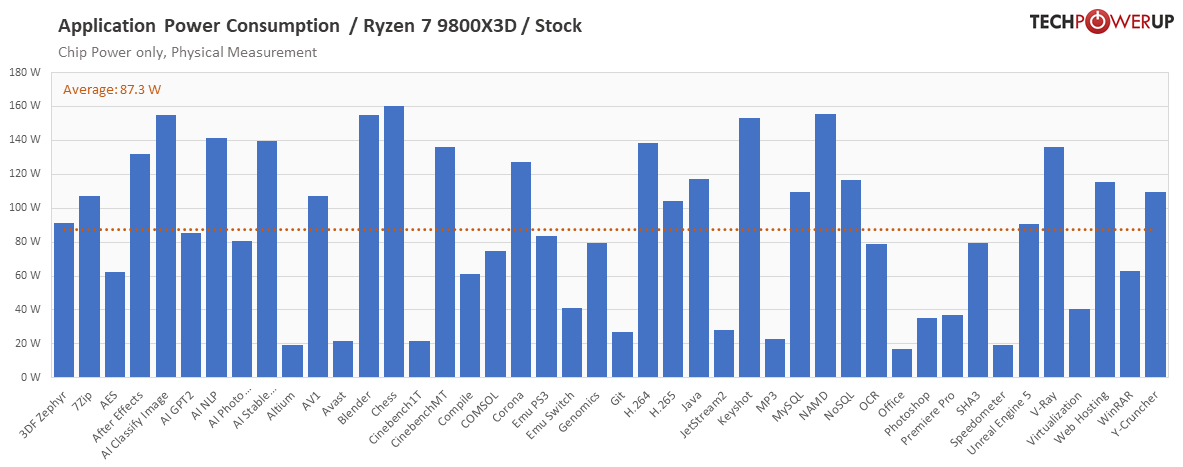Image resolution: width=1183 pixels, height=467 pixels.
Task: Select the Corona bar
Action: [521, 269]
